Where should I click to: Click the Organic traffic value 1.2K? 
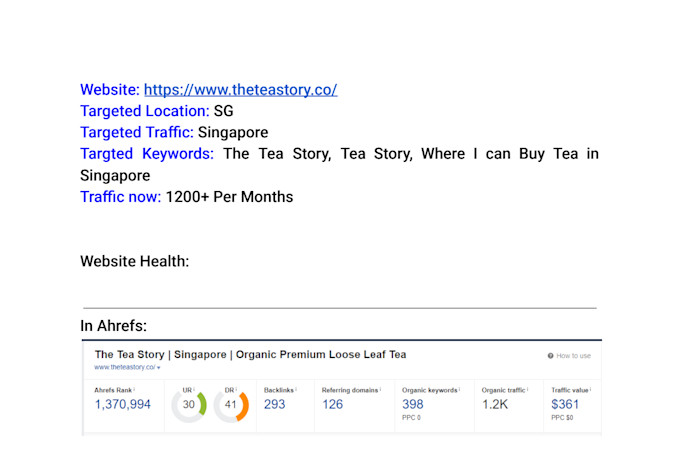(x=495, y=404)
